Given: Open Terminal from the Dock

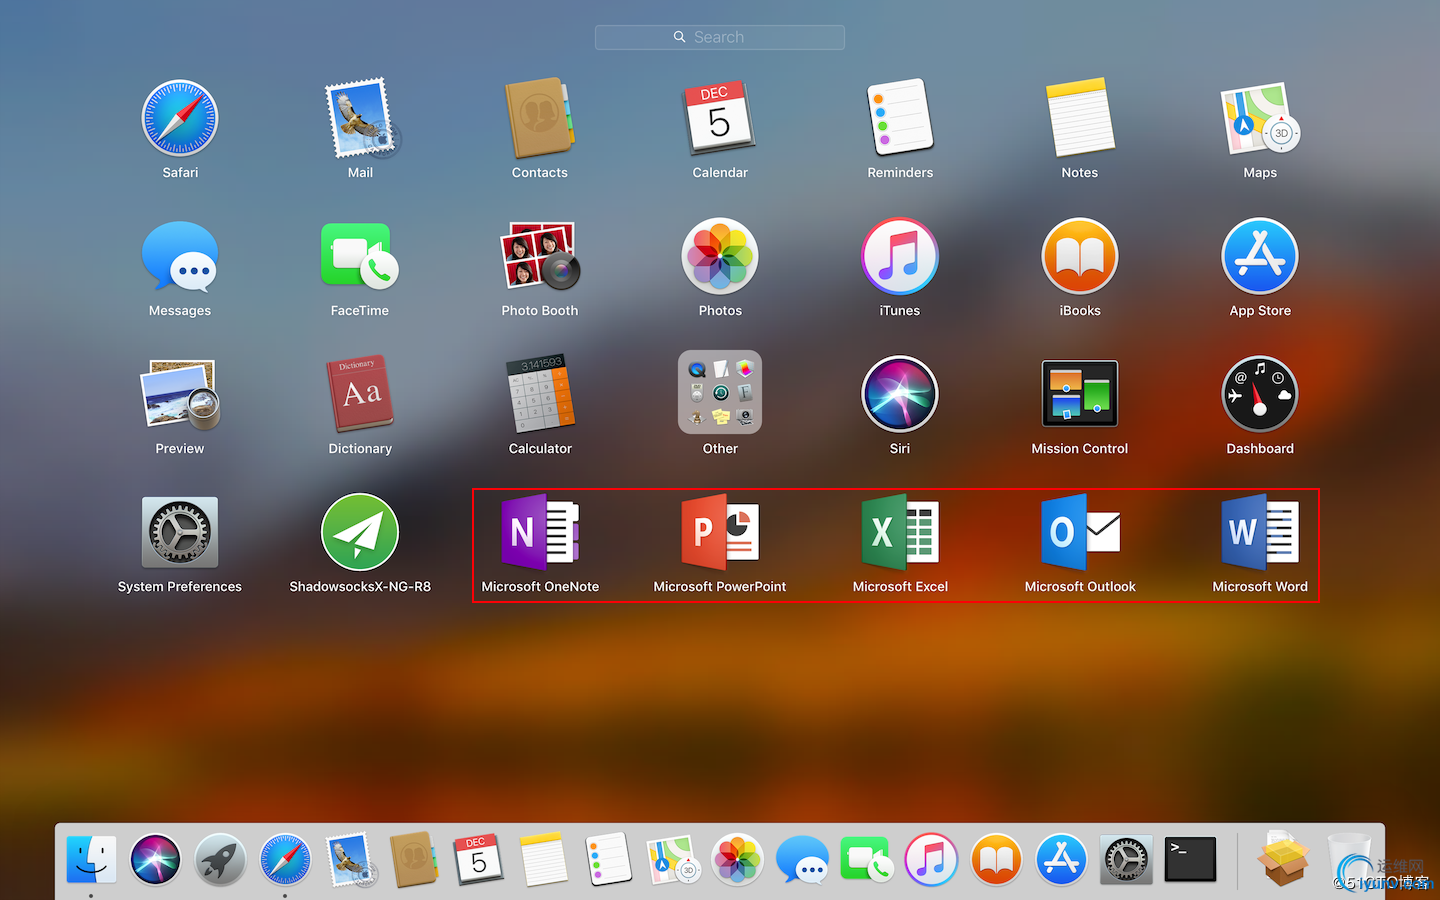Looking at the screenshot, I should click(x=1191, y=860).
